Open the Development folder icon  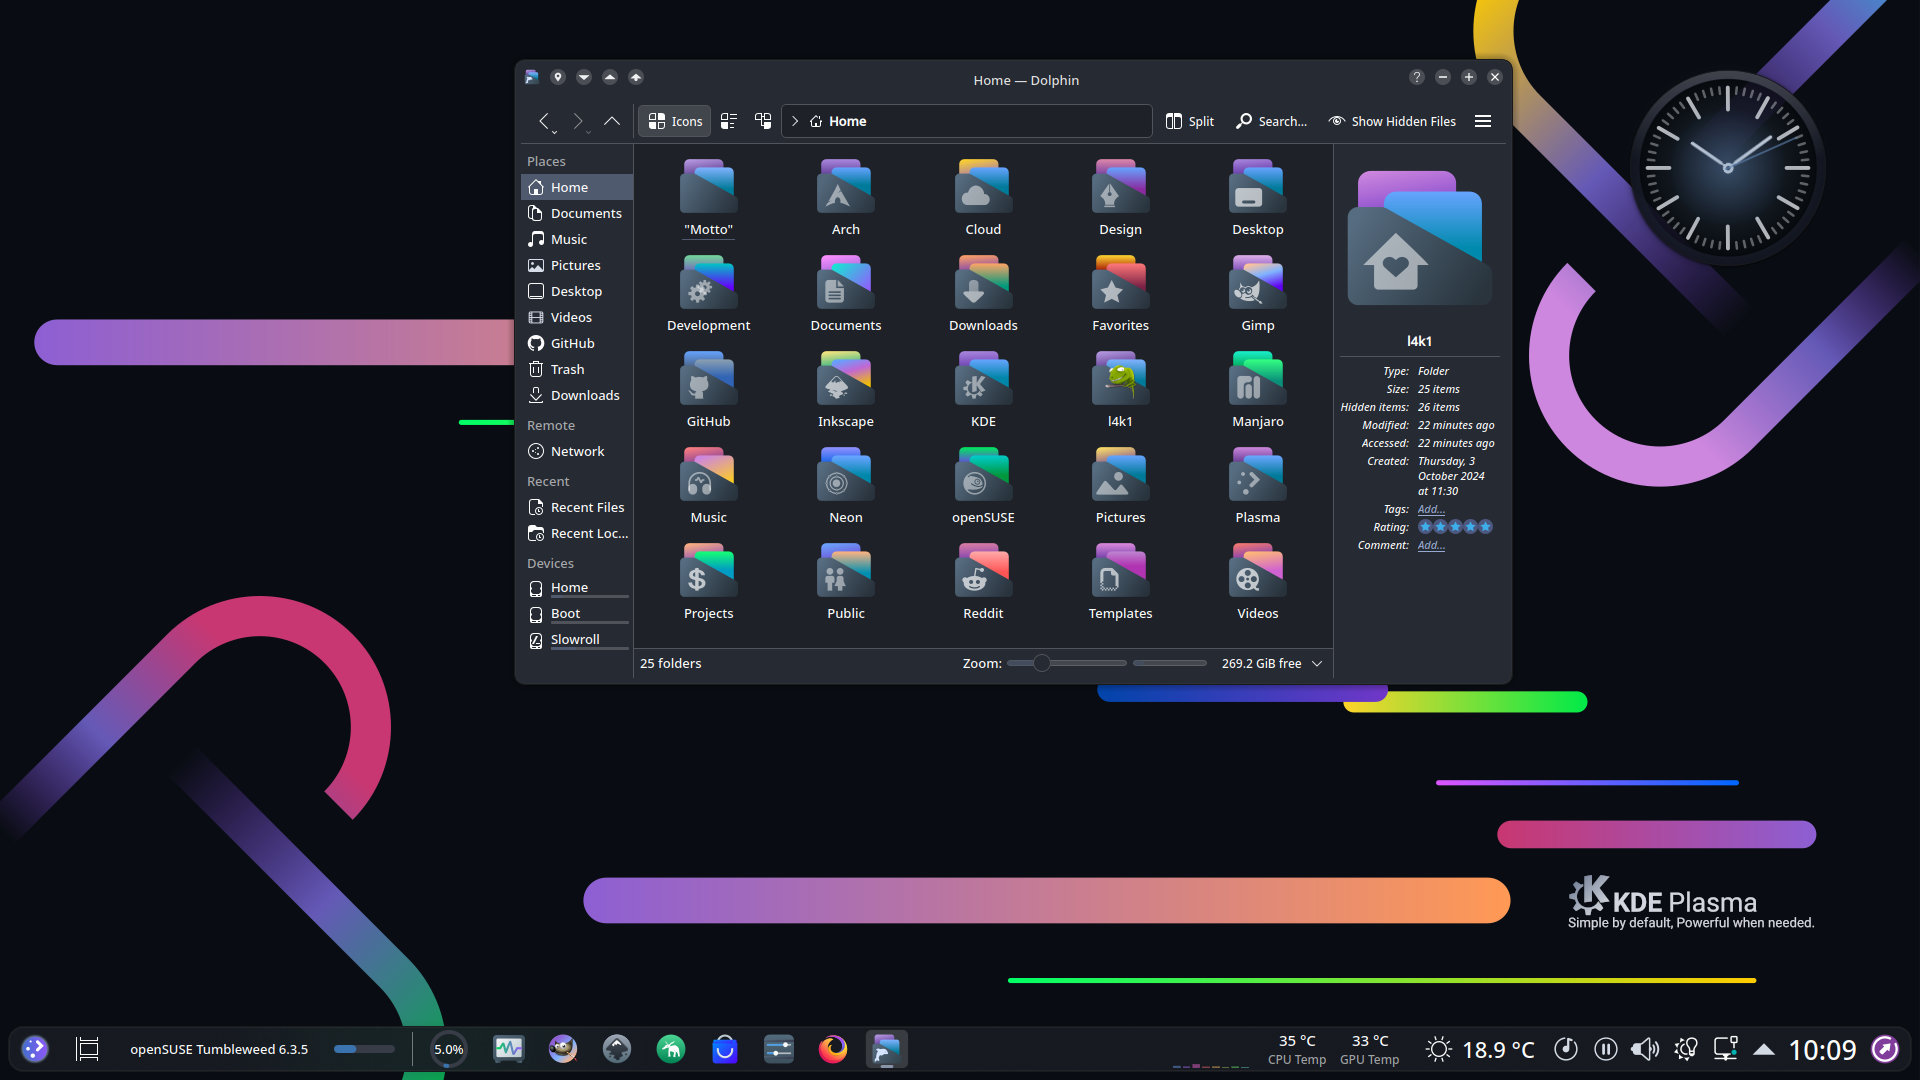[x=708, y=282]
